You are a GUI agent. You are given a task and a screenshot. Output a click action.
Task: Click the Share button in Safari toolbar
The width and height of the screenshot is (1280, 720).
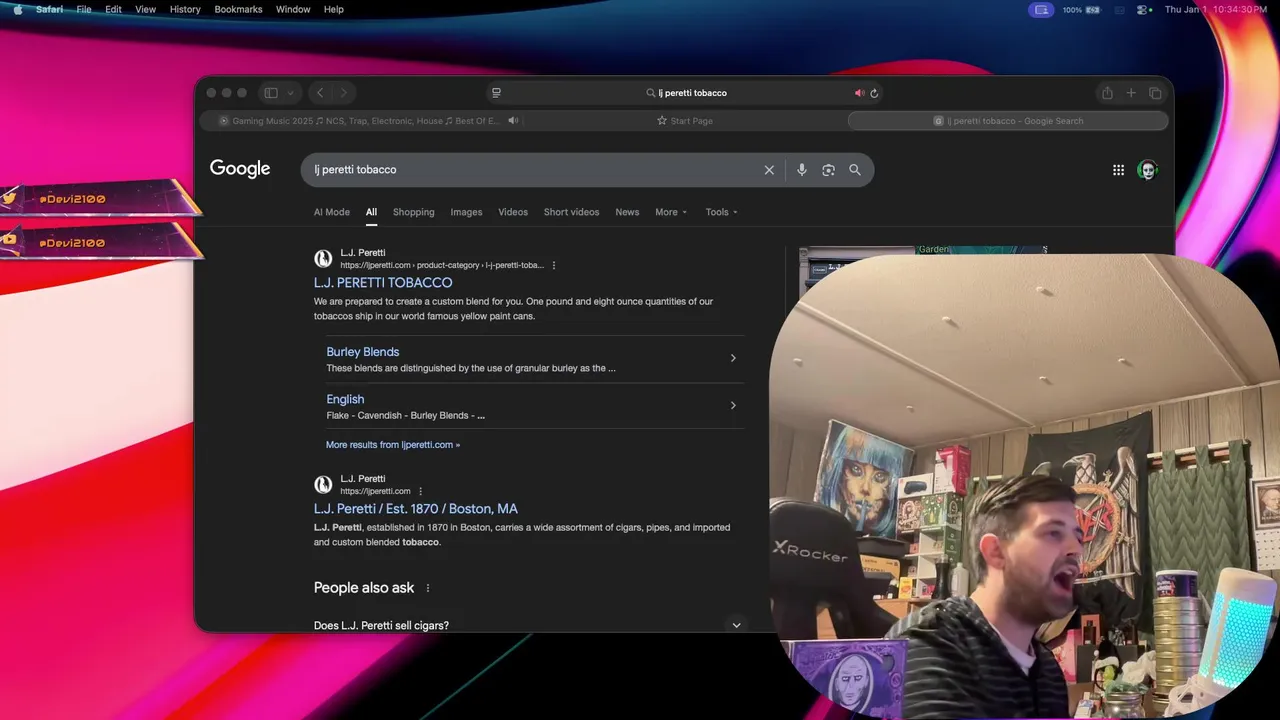[1107, 93]
